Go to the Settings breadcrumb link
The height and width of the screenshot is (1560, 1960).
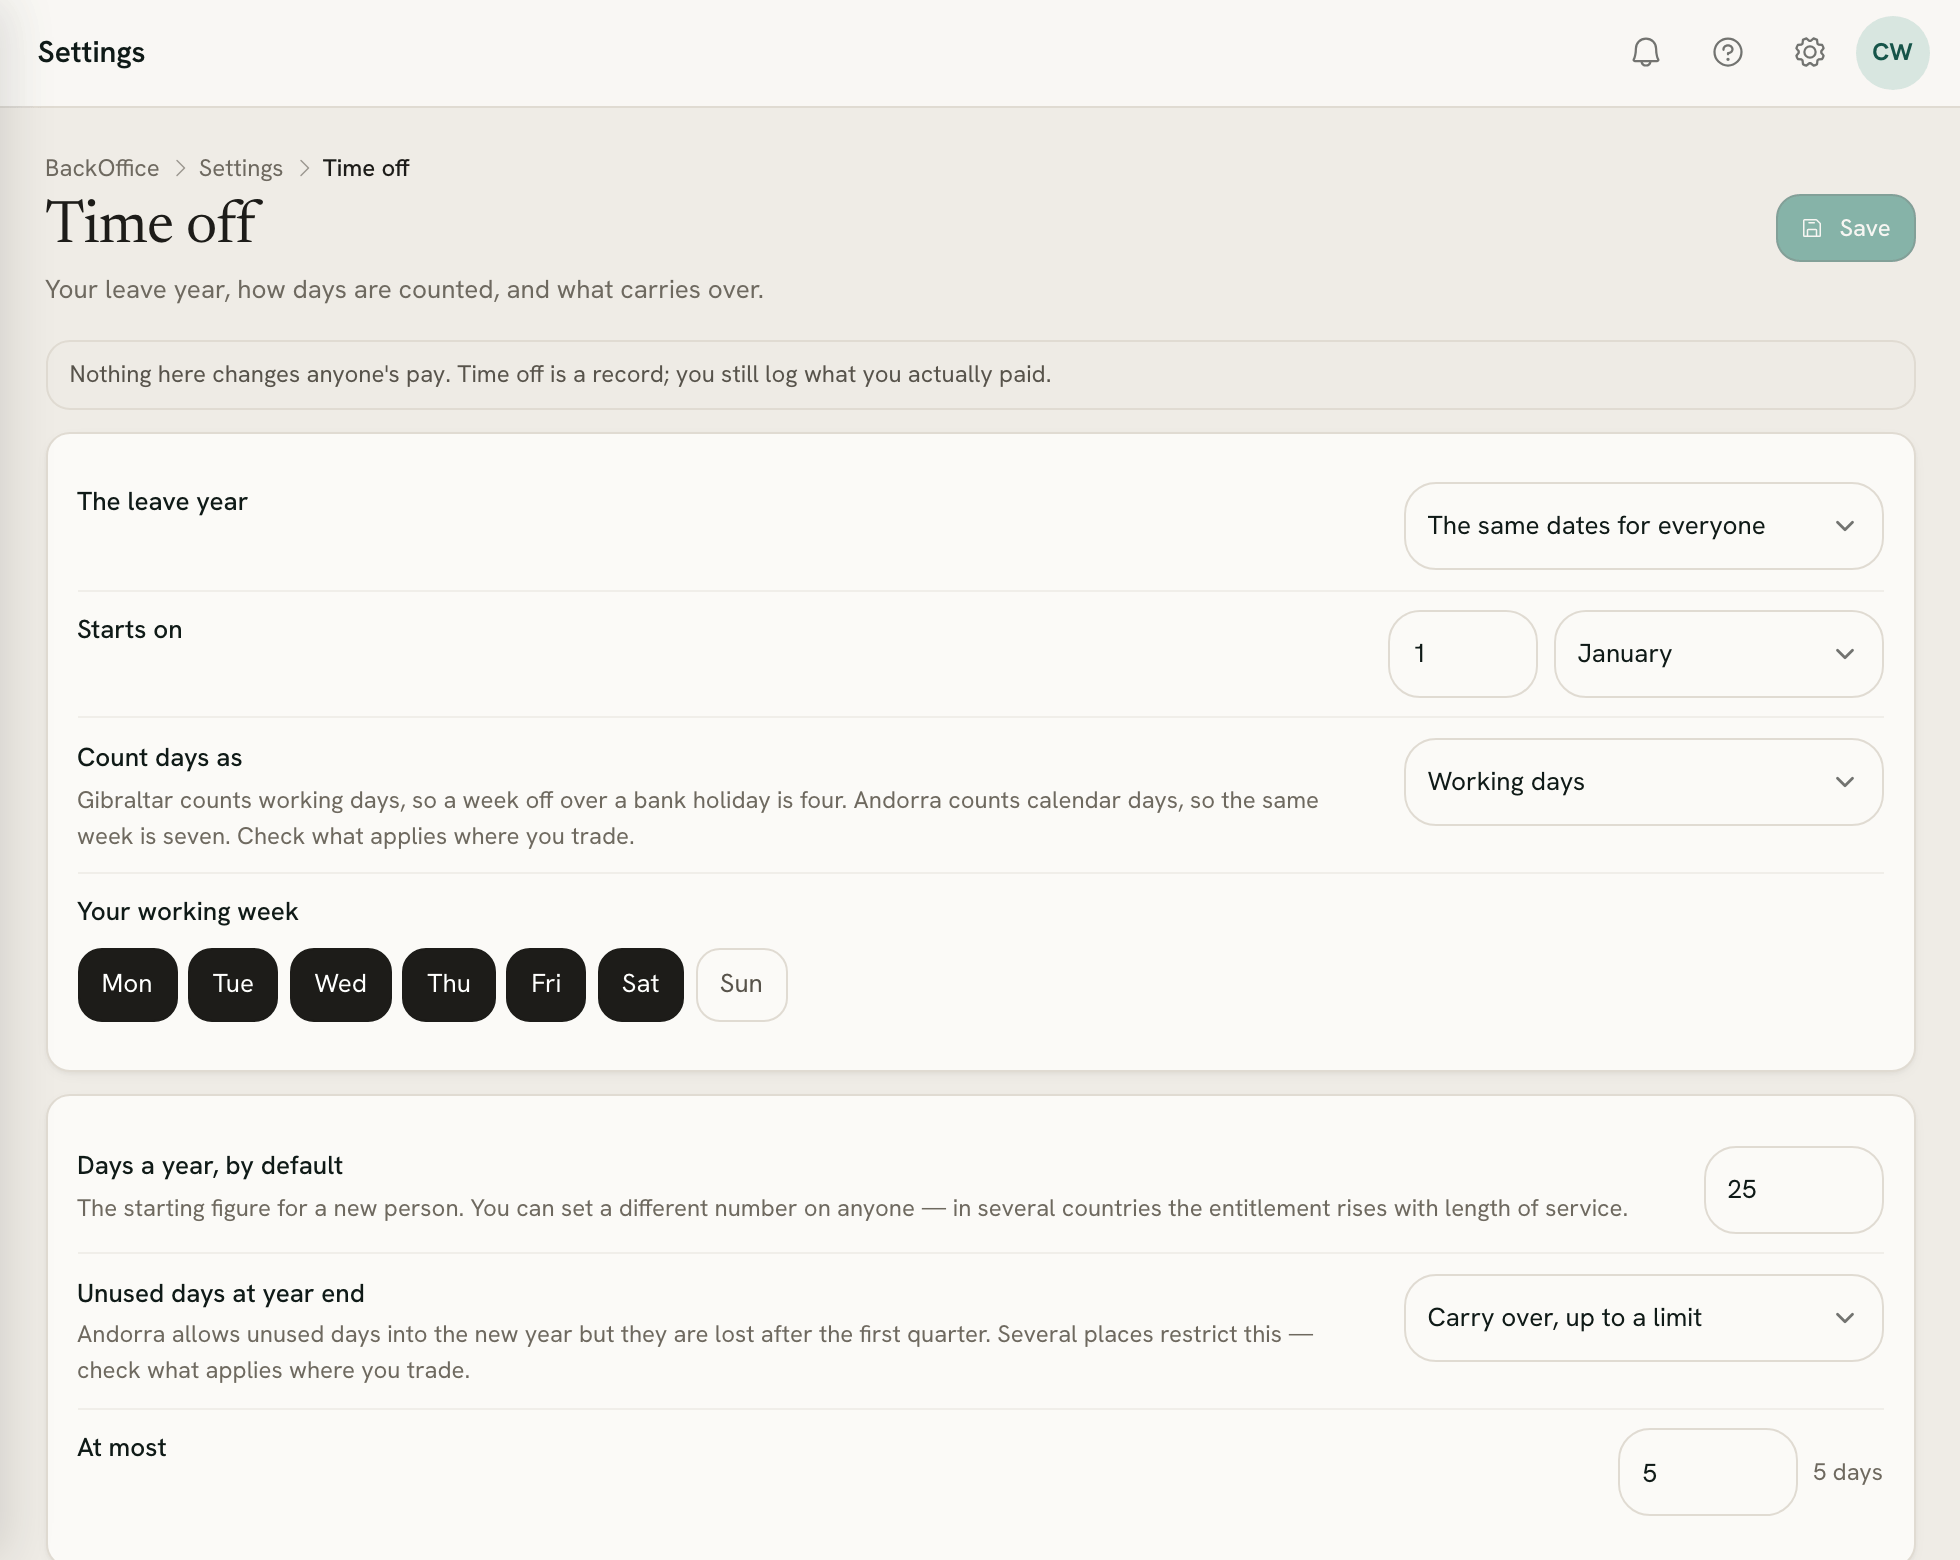pyautogui.click(x=240, y=168)
